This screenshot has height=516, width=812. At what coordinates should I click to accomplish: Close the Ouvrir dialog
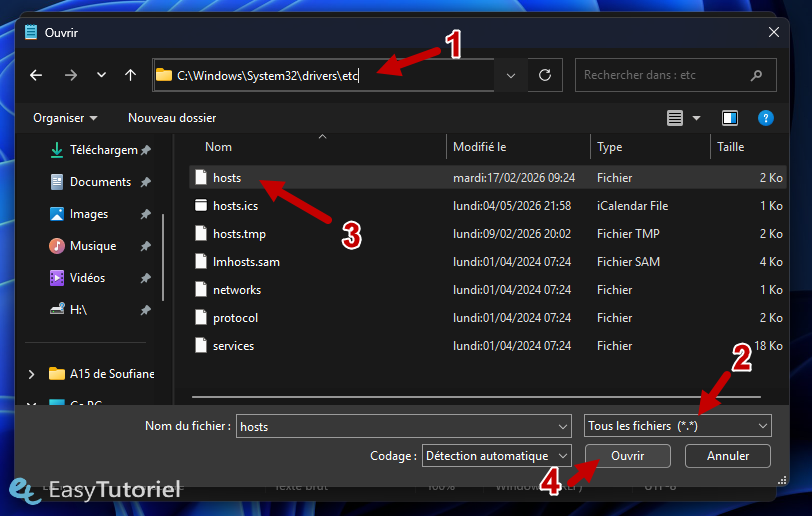click(x=774, y=32)
